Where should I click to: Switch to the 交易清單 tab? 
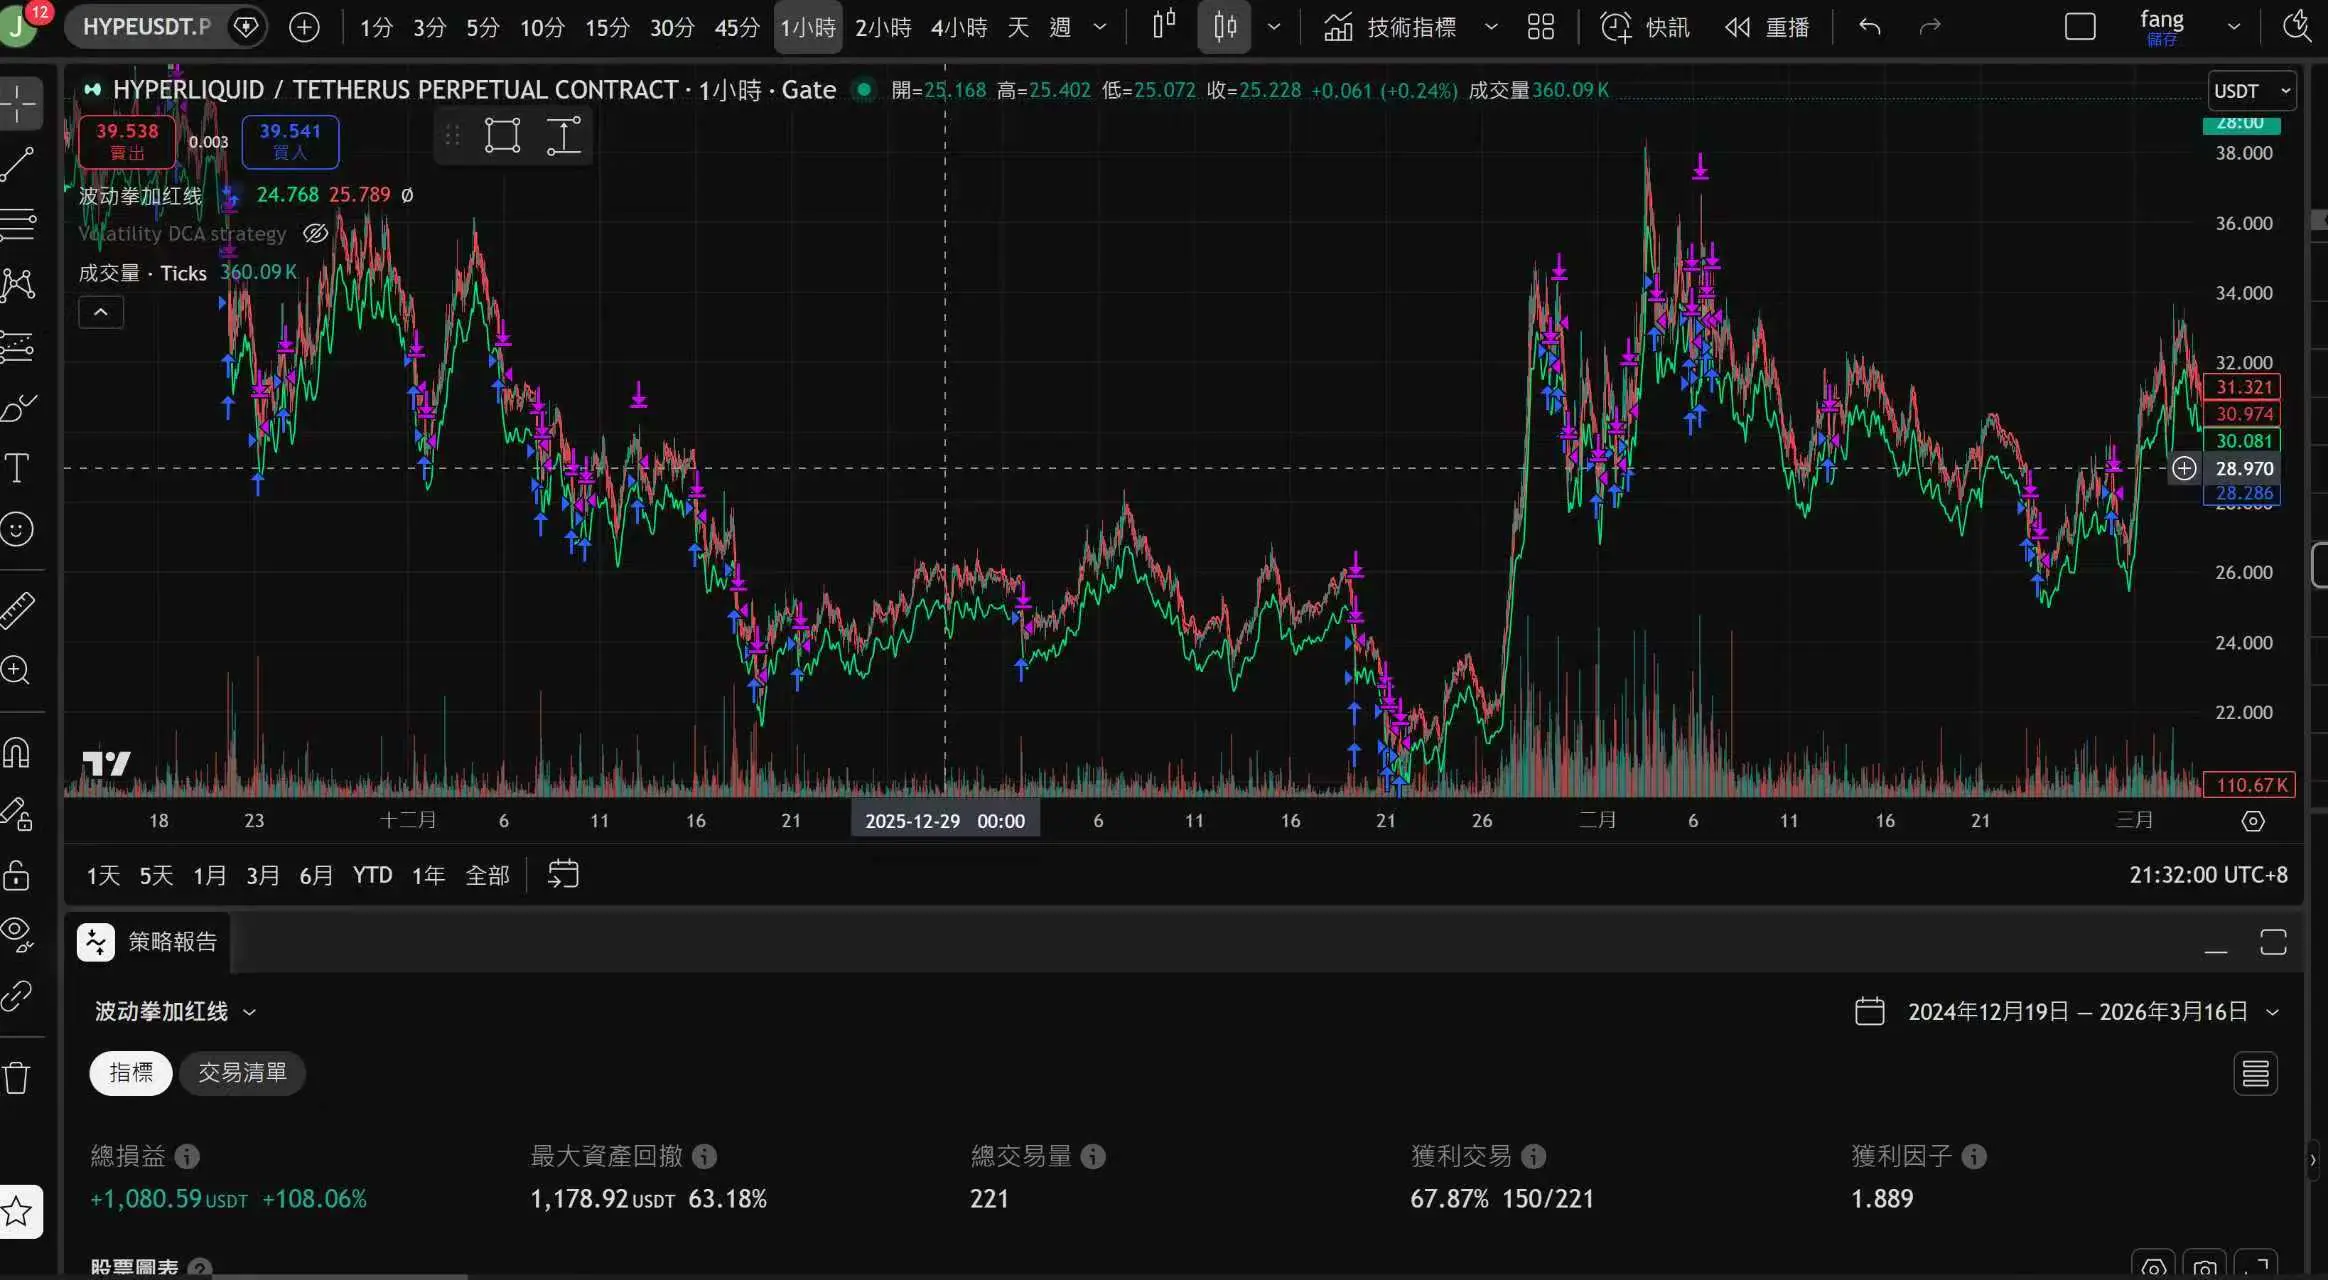[242, 1073]
